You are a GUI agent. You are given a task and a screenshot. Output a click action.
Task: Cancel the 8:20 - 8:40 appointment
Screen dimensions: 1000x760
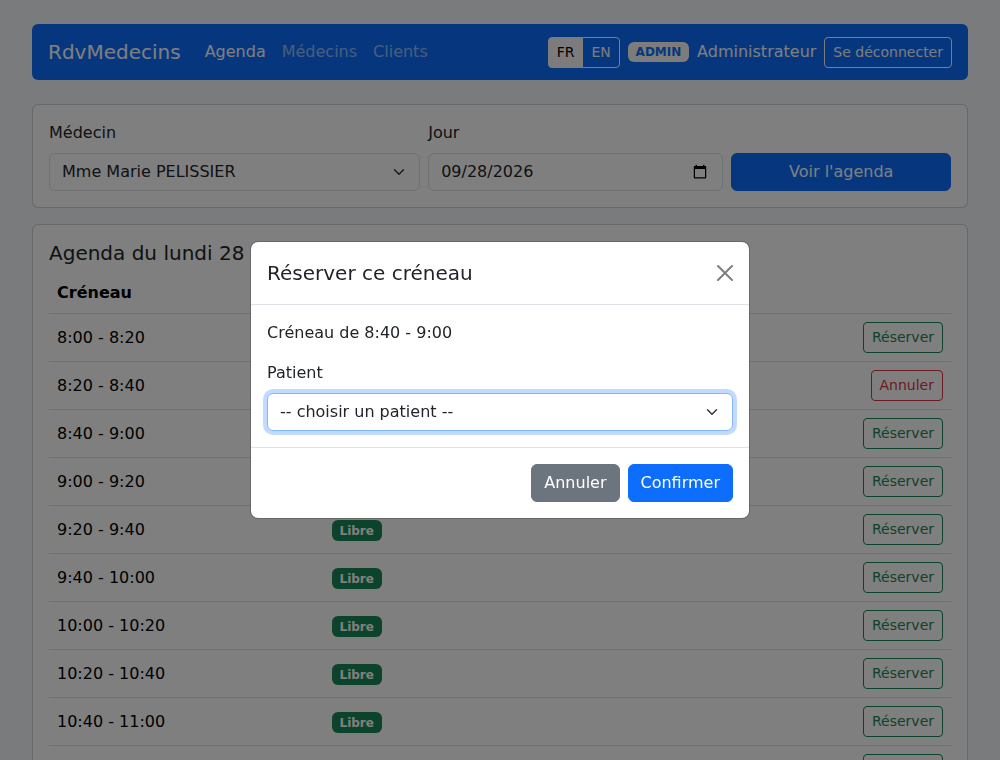coord(906,385)
